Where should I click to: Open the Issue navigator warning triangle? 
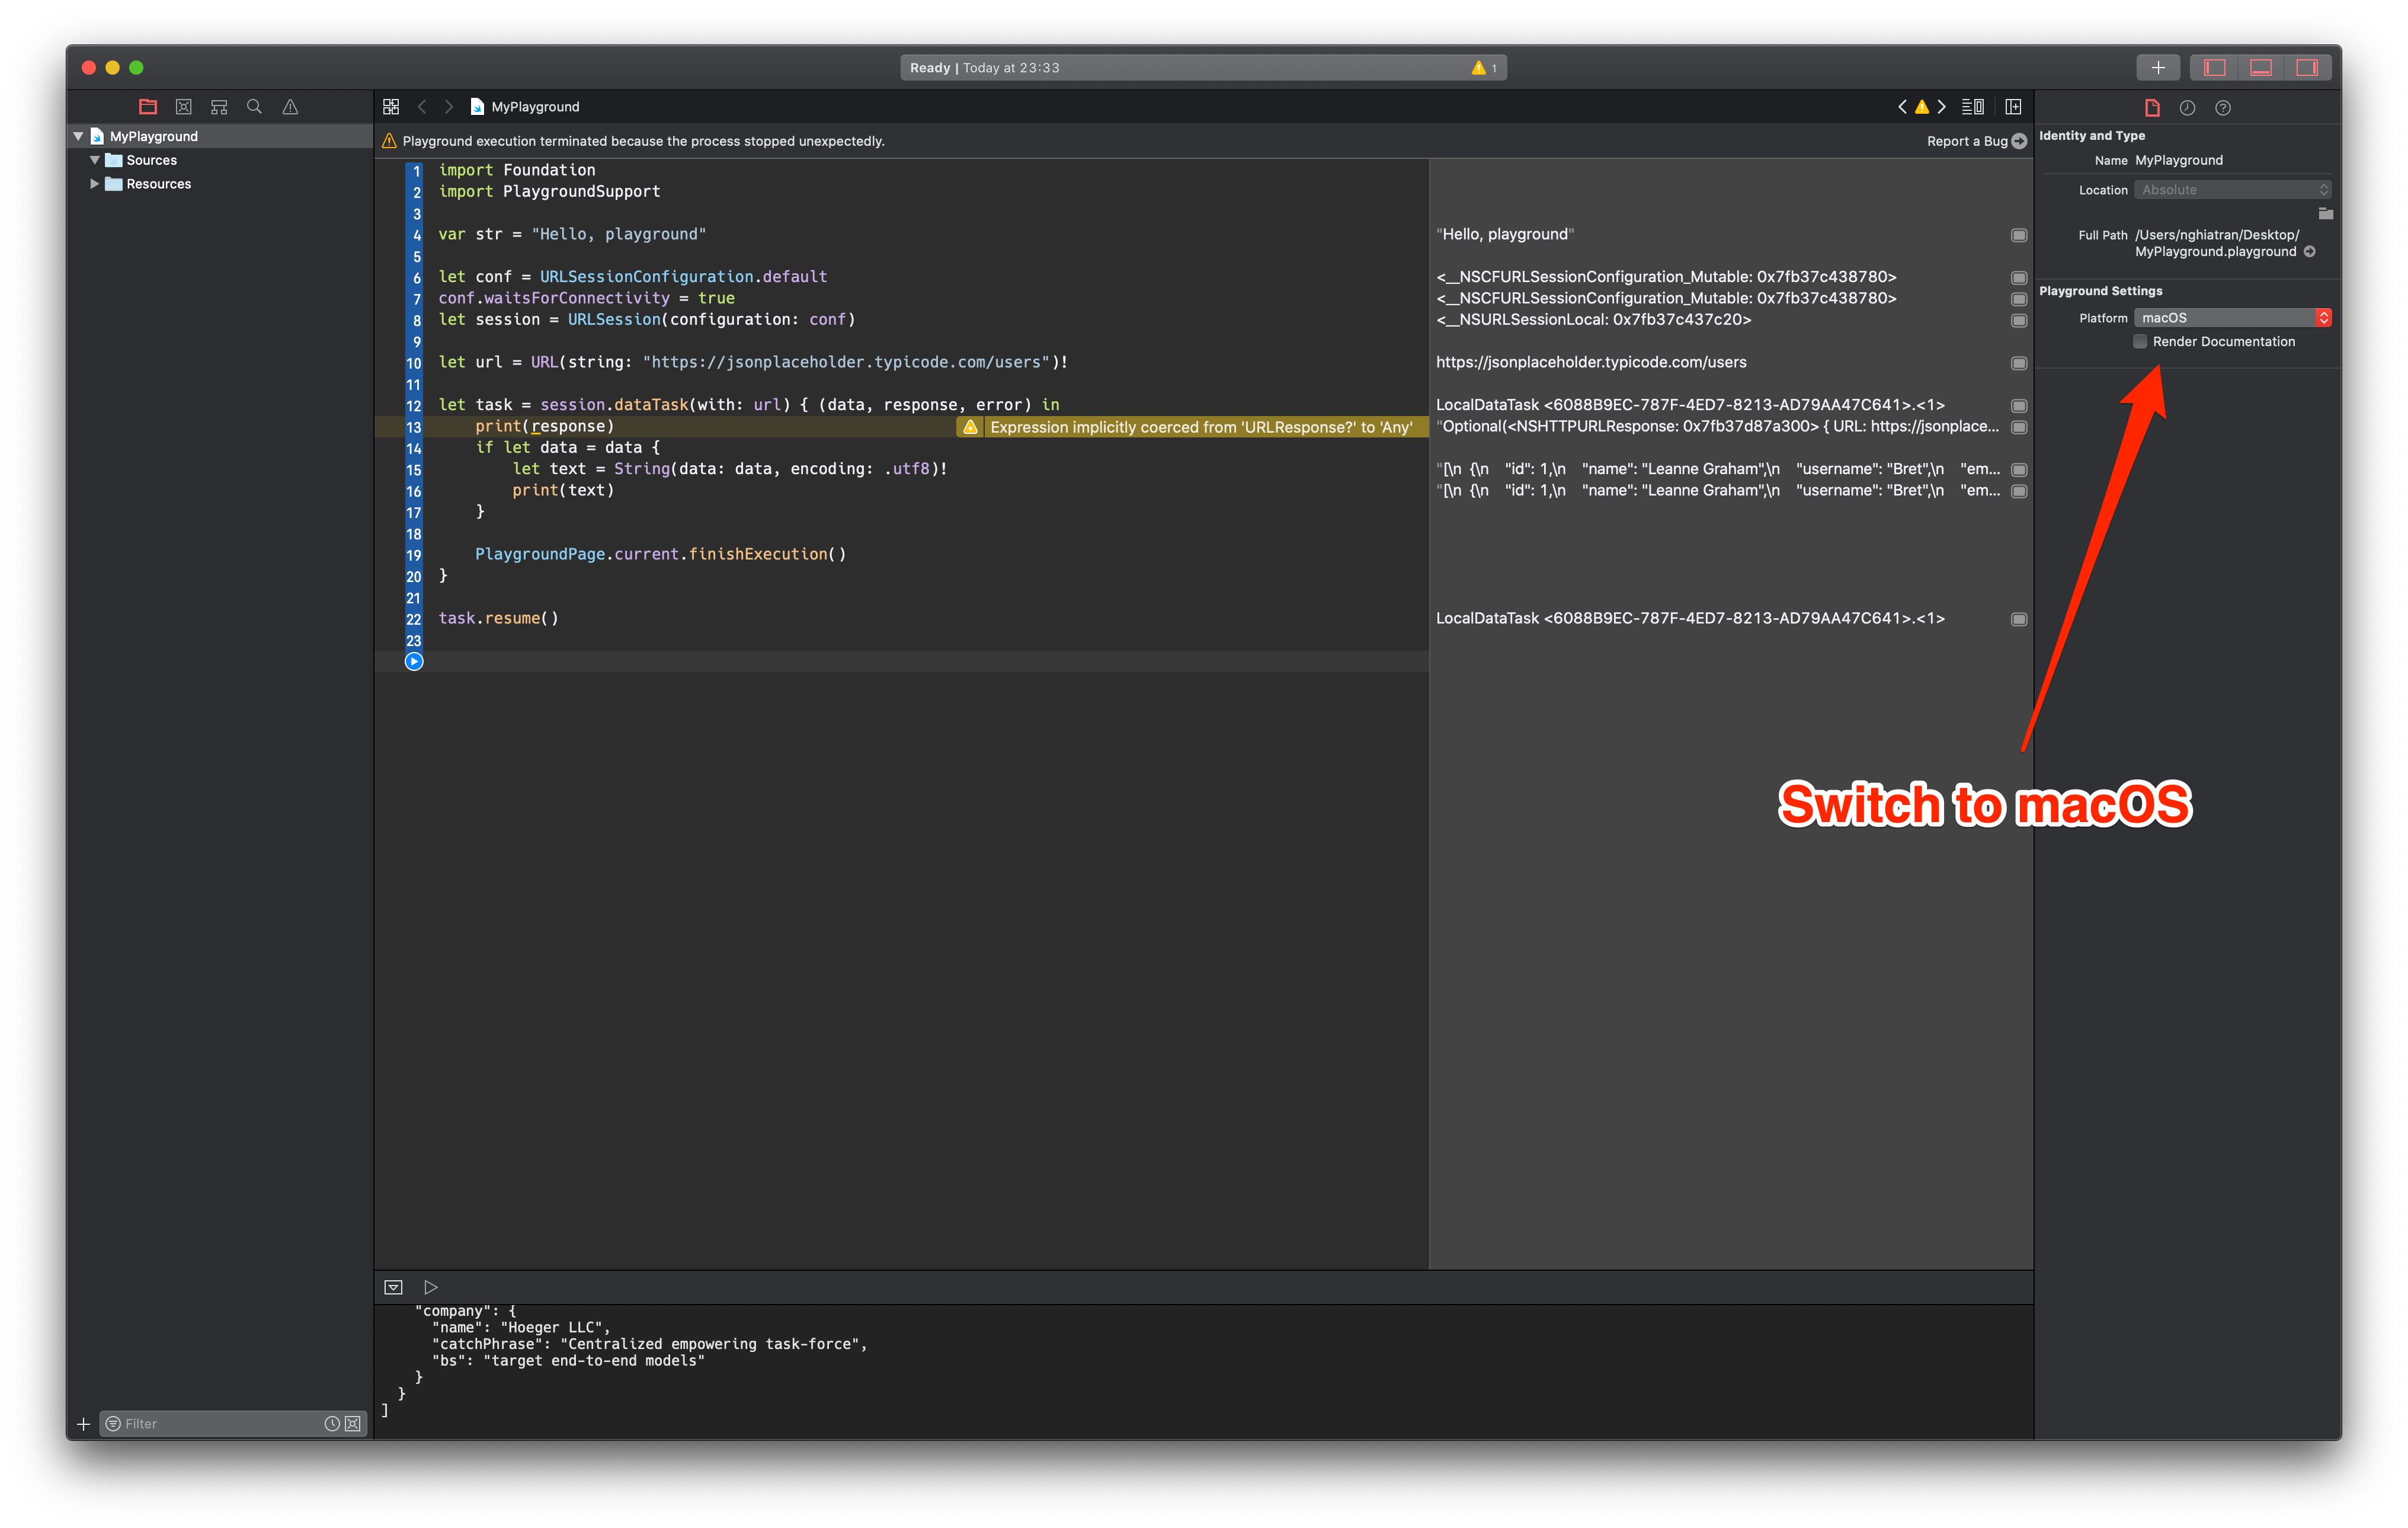click(290, 106)
